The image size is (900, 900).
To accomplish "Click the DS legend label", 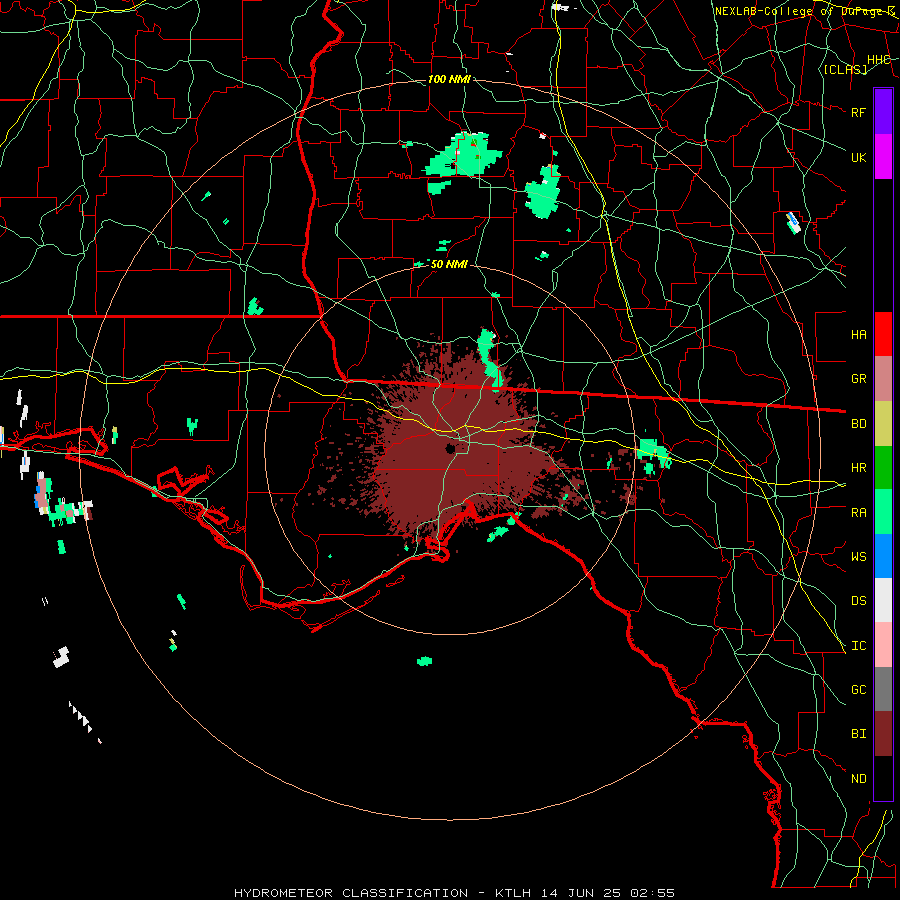I will coord(859,601).
